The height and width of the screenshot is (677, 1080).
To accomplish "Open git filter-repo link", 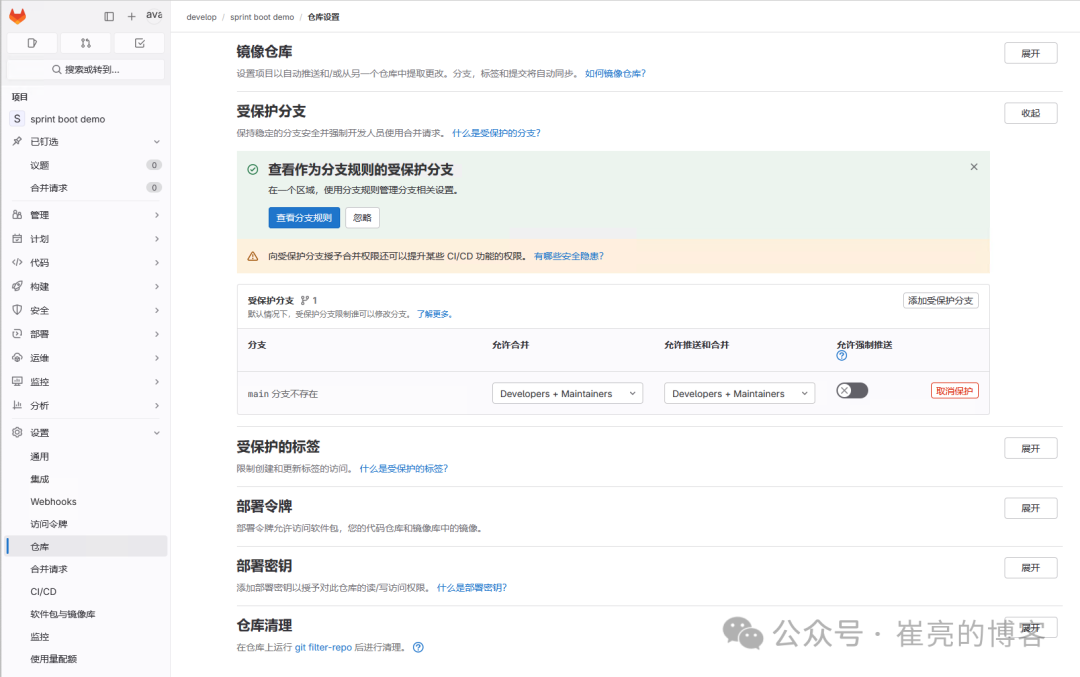I will click(x=323, y=647).
